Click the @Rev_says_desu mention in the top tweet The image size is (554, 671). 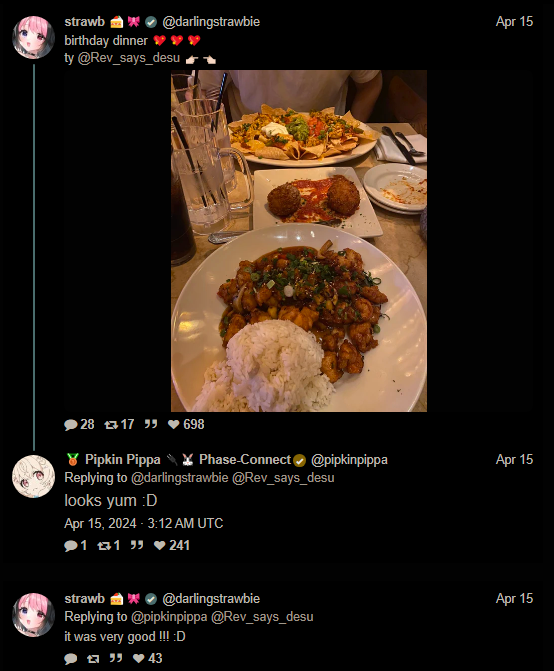[128, 58]
